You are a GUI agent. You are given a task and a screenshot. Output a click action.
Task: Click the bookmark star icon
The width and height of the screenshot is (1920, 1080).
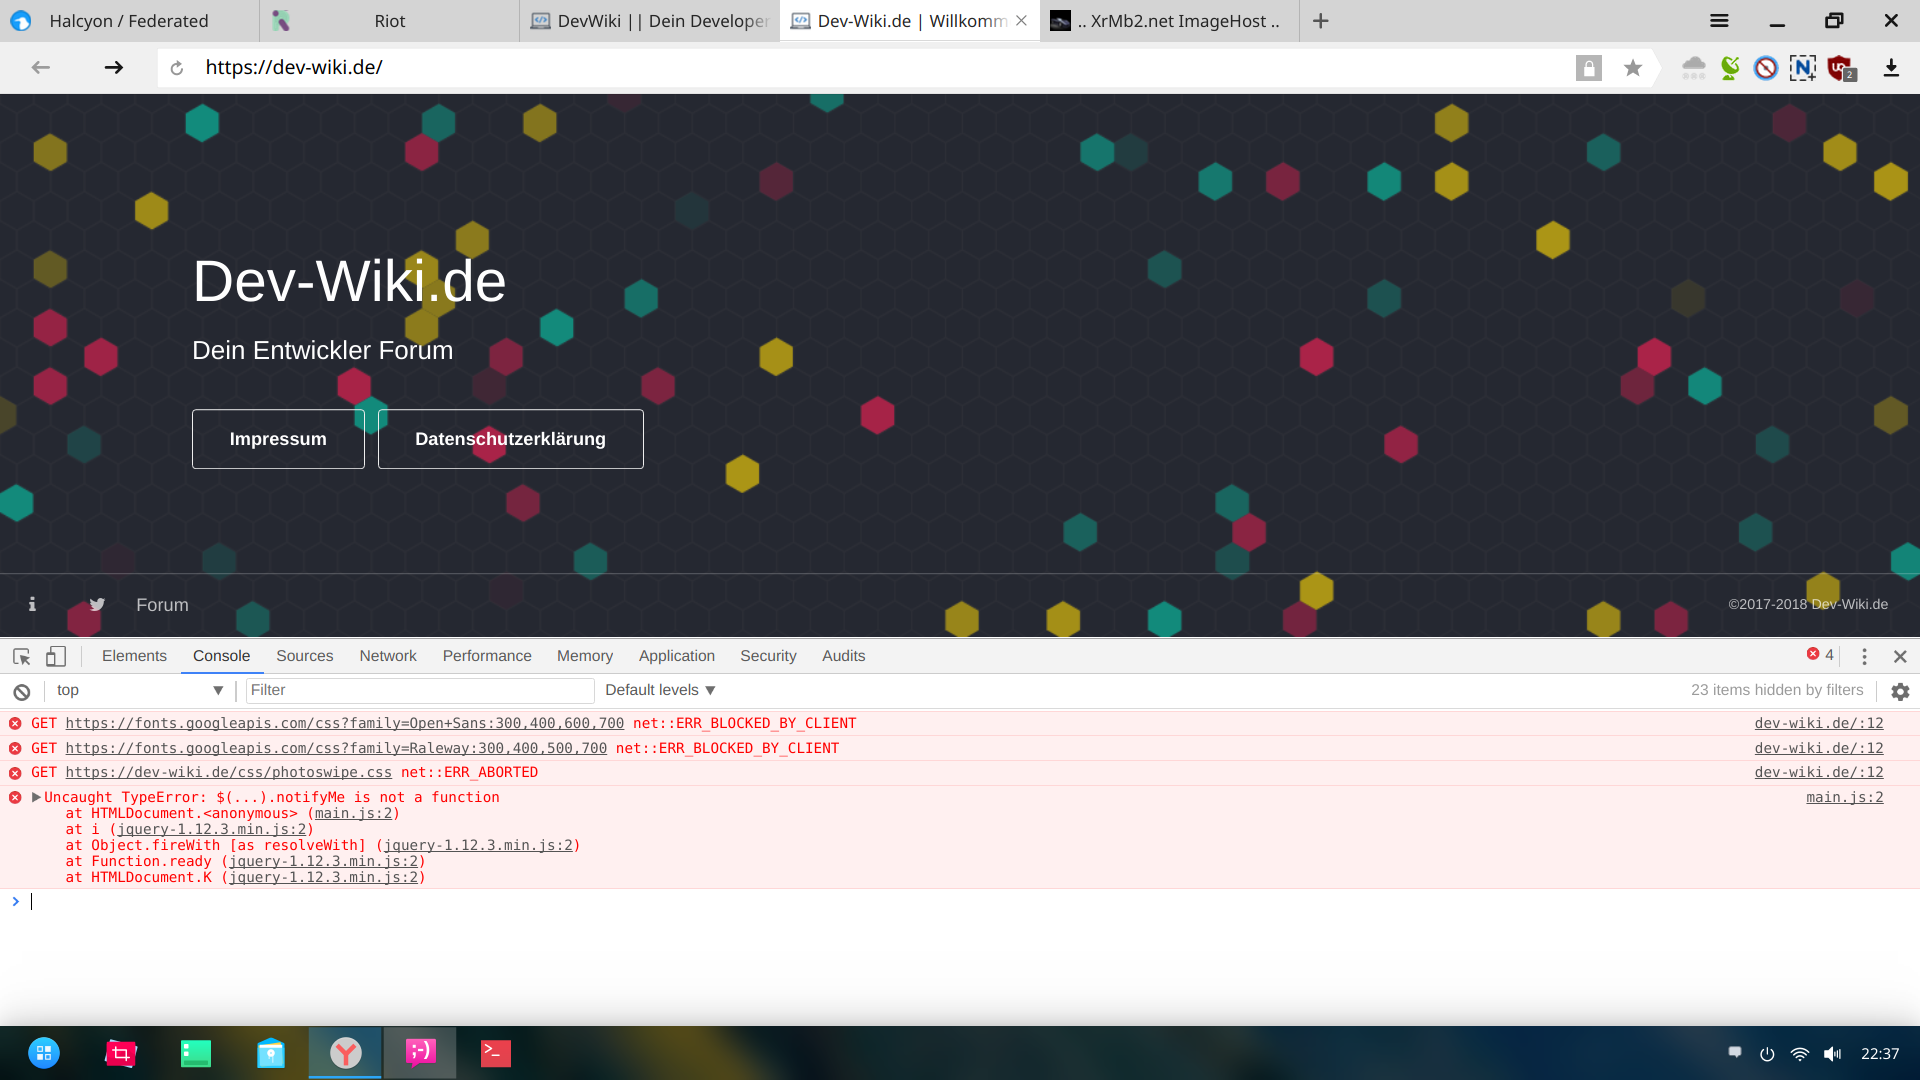[1633, 68]
